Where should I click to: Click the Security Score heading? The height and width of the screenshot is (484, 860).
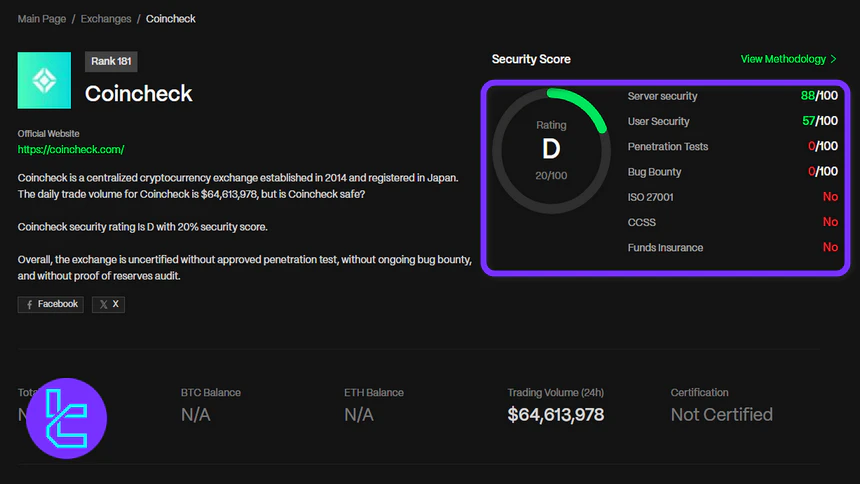pos(531,59)
